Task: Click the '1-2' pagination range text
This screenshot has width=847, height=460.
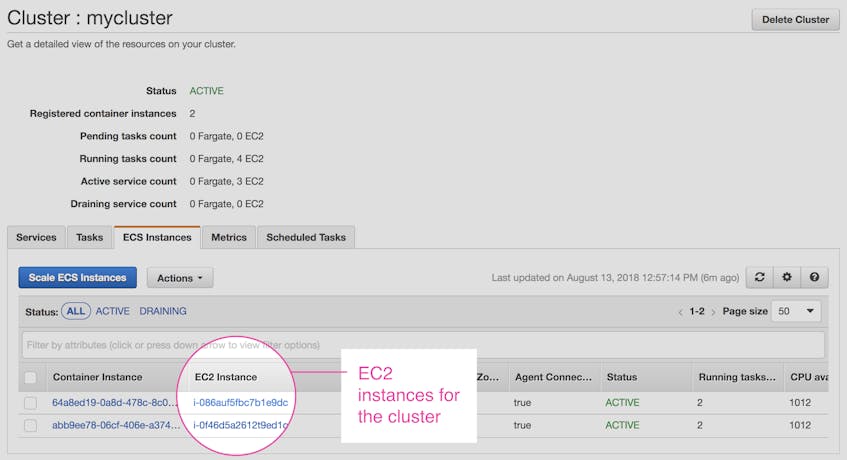Action: tap(697, 312)
